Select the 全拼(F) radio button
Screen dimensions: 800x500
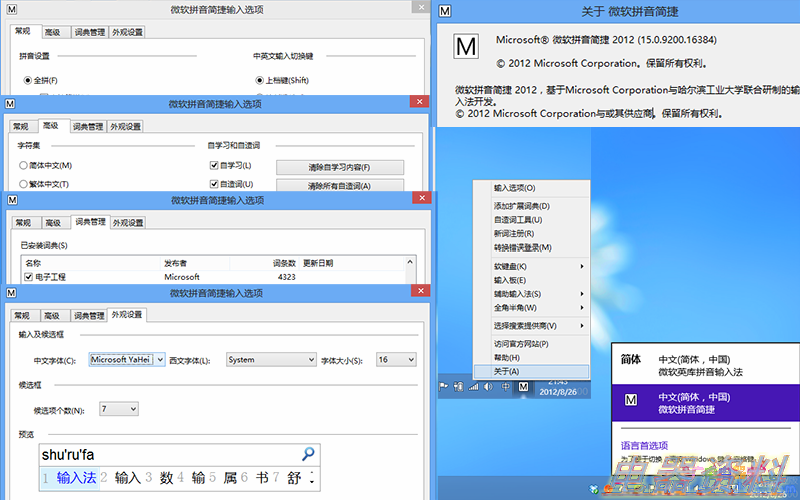click(x=24, y=79)
